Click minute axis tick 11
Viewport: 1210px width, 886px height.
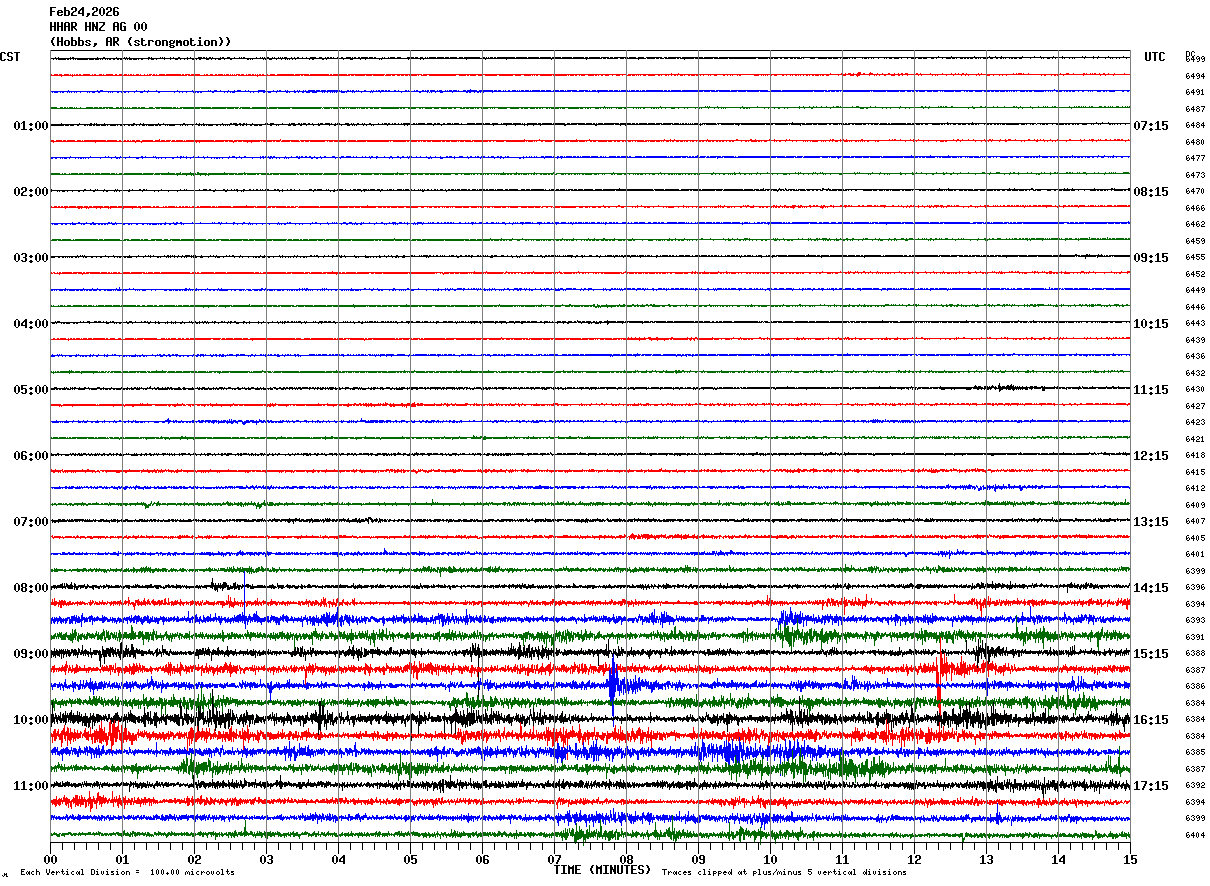pos(842,859)
